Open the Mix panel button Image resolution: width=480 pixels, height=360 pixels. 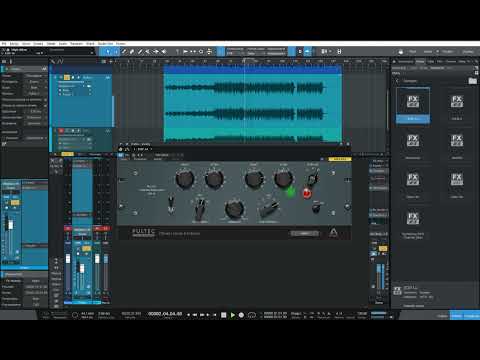pos(457,316)
